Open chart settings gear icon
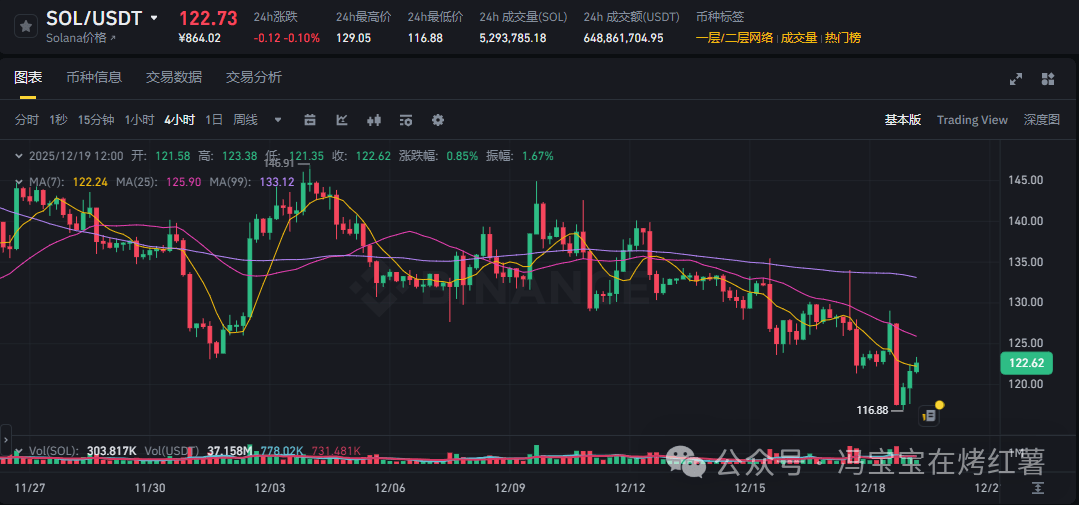The width and height of the screenshot is (1079, 505). 437,120
